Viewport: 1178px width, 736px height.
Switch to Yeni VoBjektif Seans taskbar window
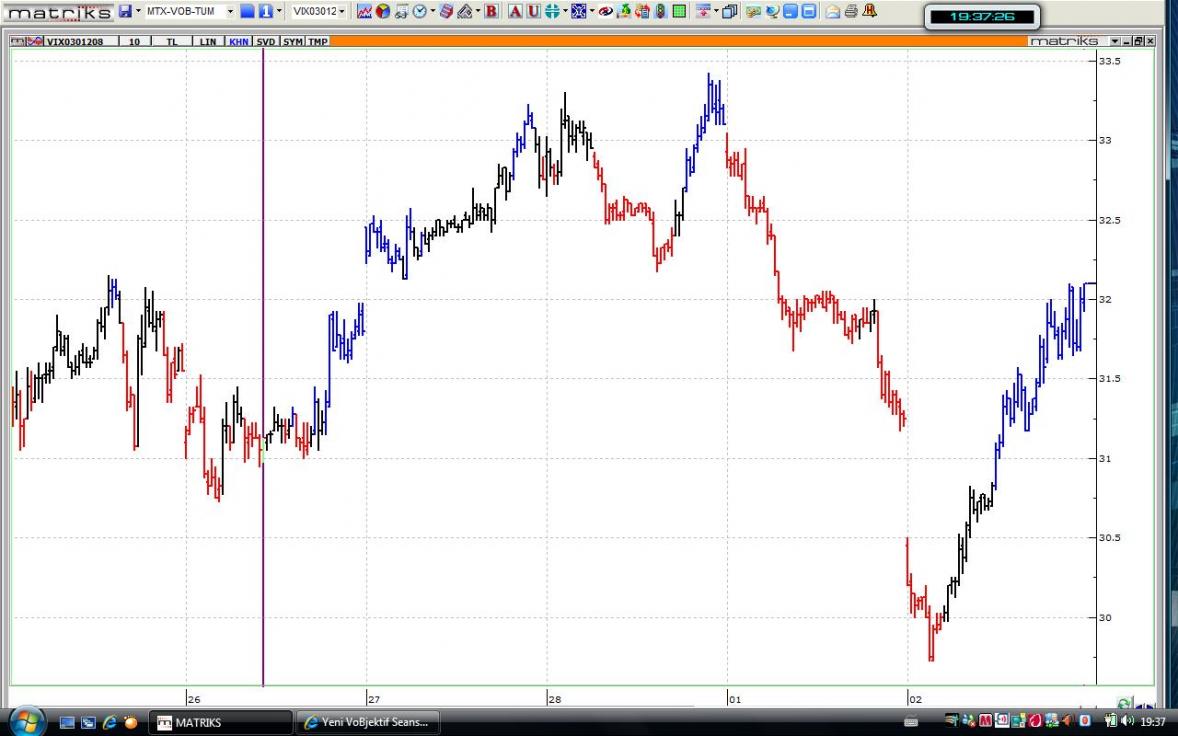[369, 722]
